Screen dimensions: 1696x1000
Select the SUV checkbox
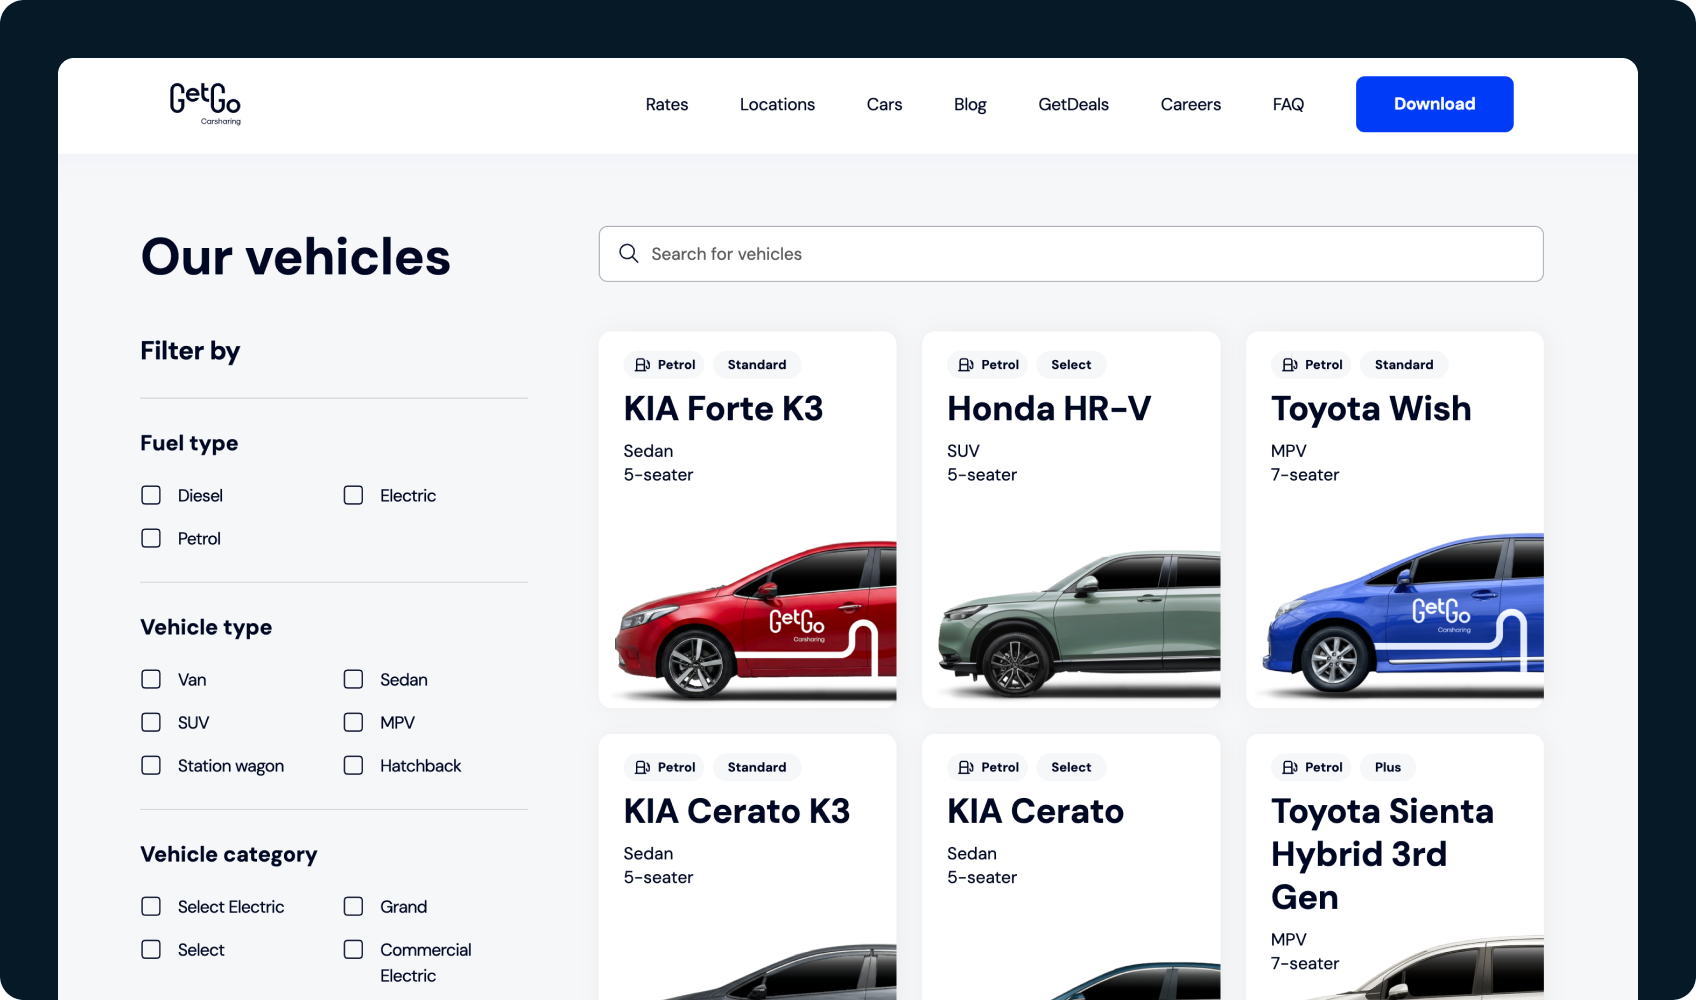pos(151,722)
